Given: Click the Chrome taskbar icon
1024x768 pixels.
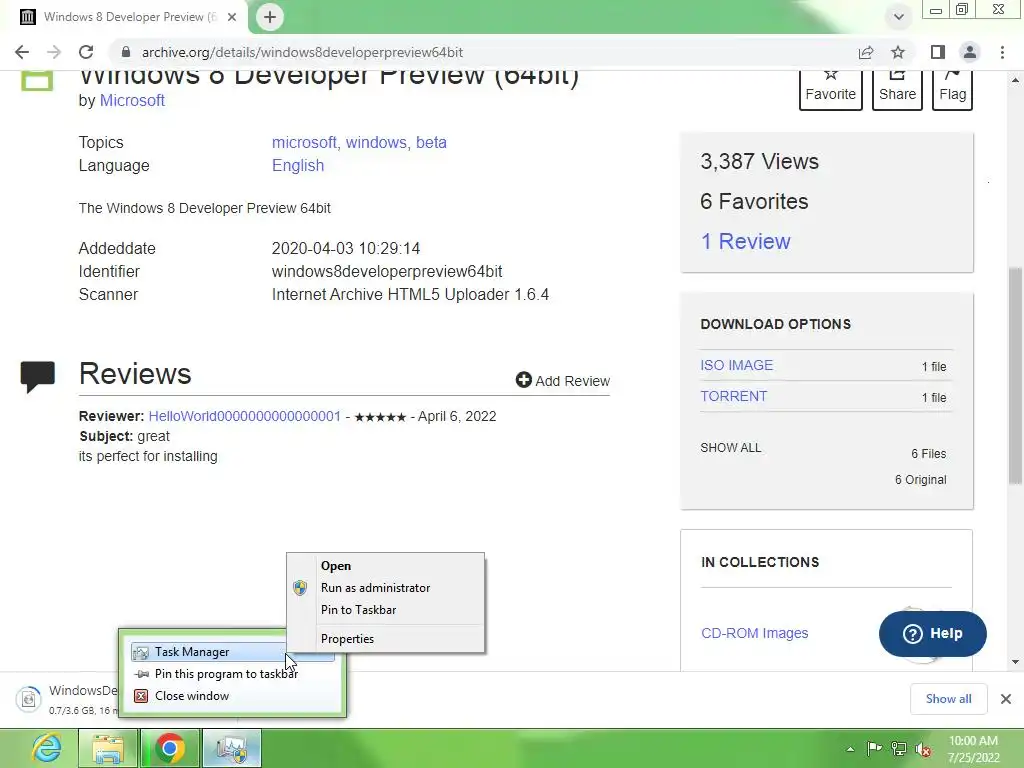Looking at the screenshot, I should (x=170, y=748).
